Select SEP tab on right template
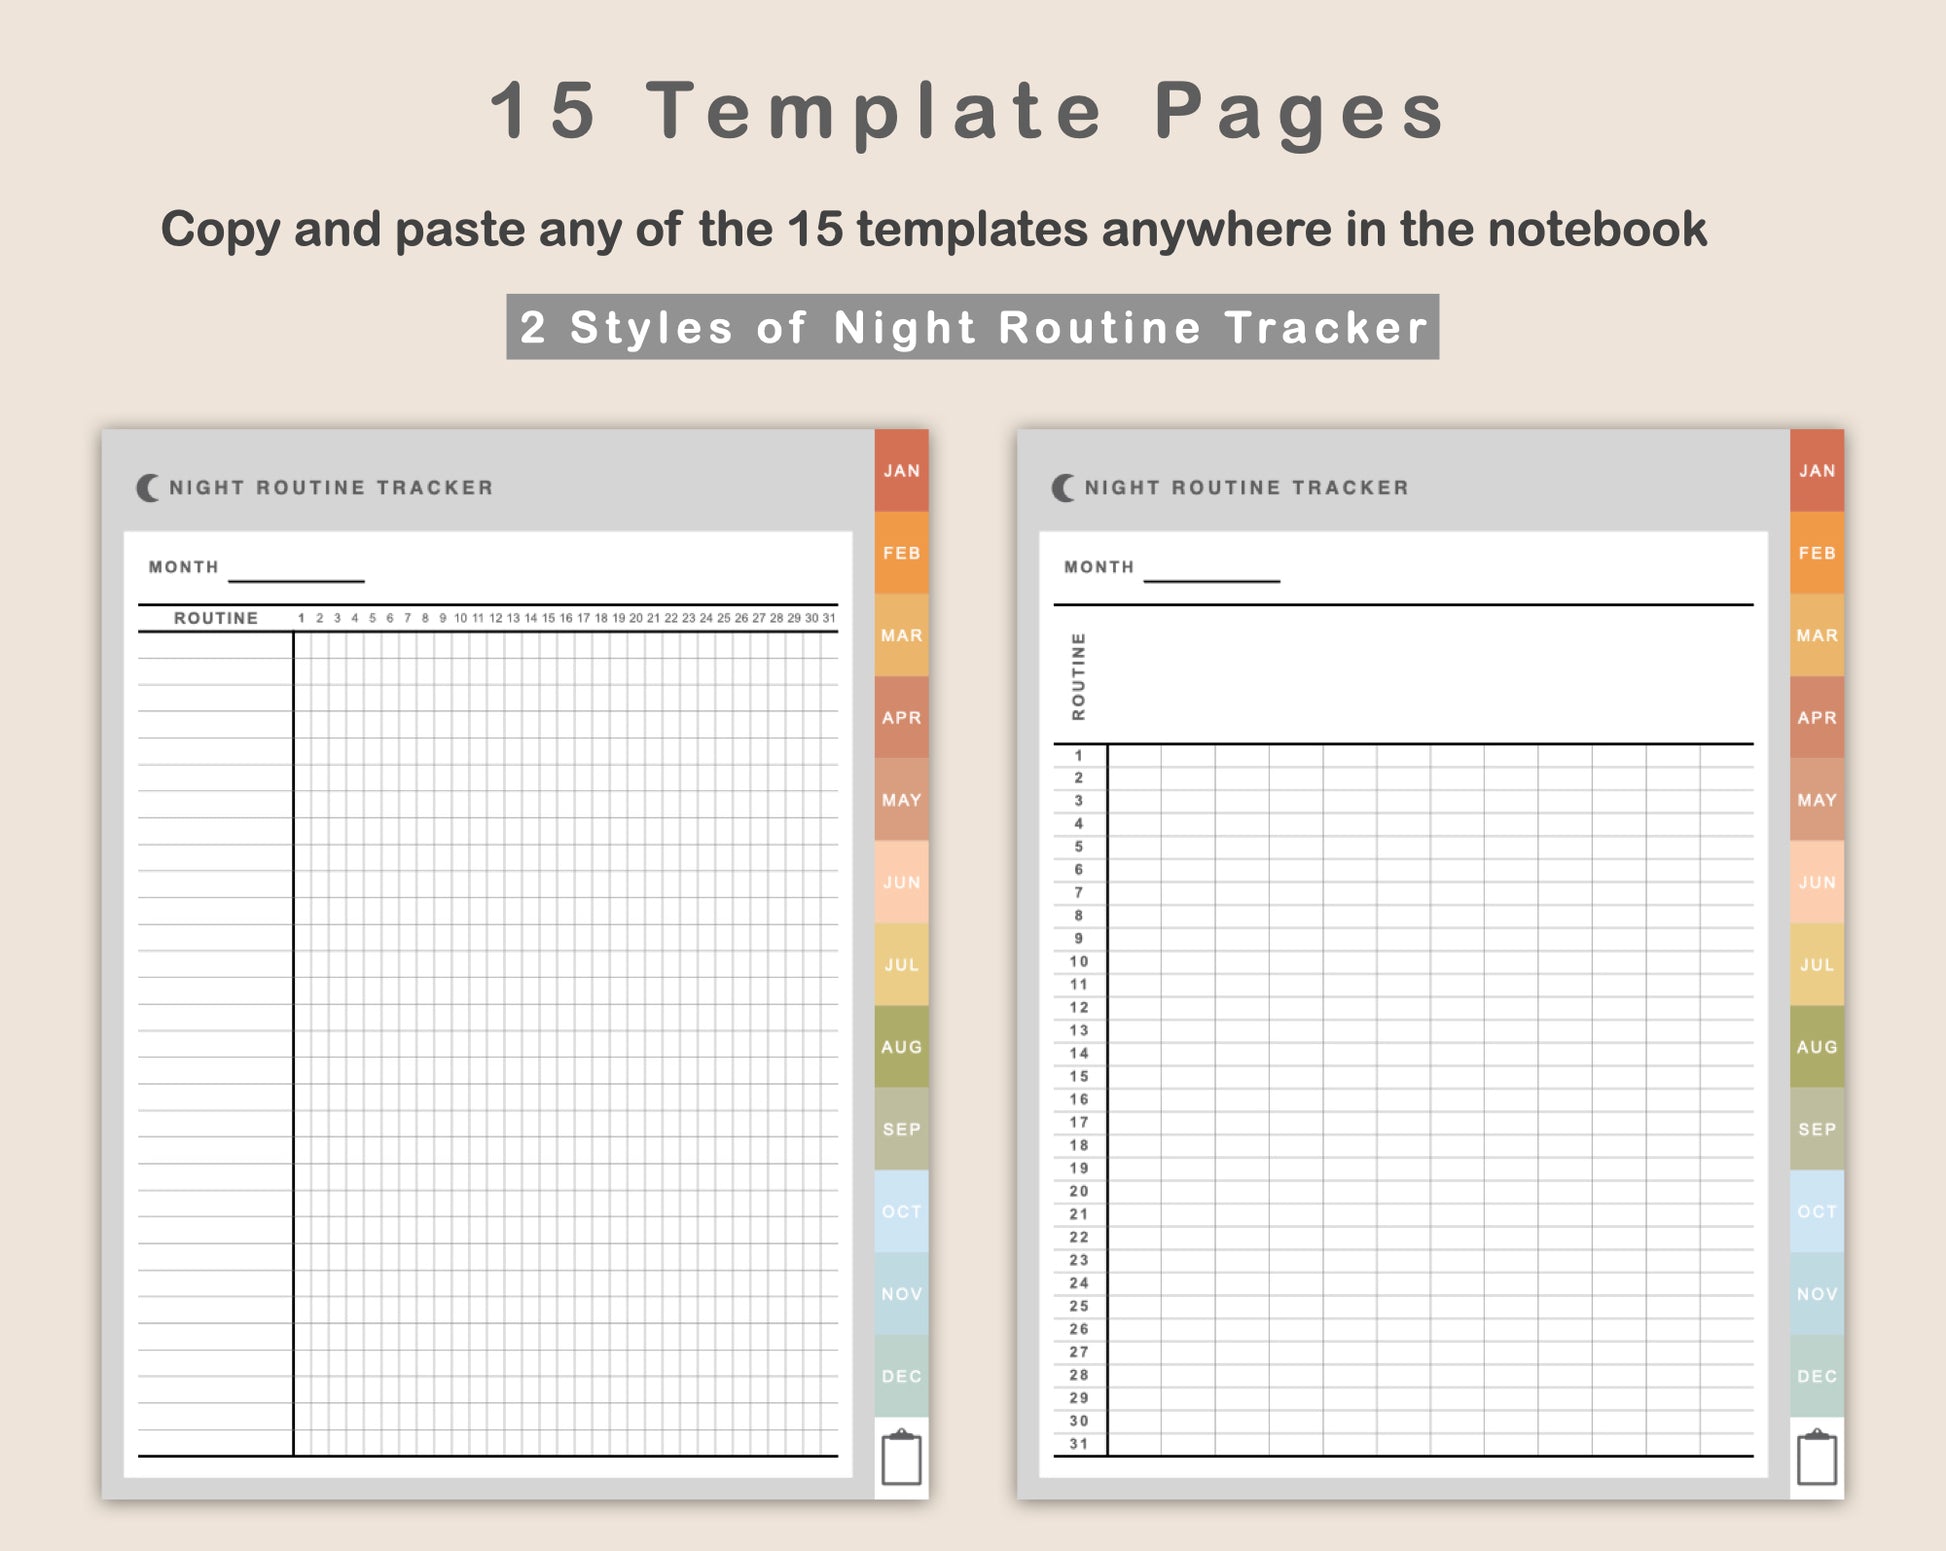This screenshot has width=1946, height=1551. click(1817, 1129)
